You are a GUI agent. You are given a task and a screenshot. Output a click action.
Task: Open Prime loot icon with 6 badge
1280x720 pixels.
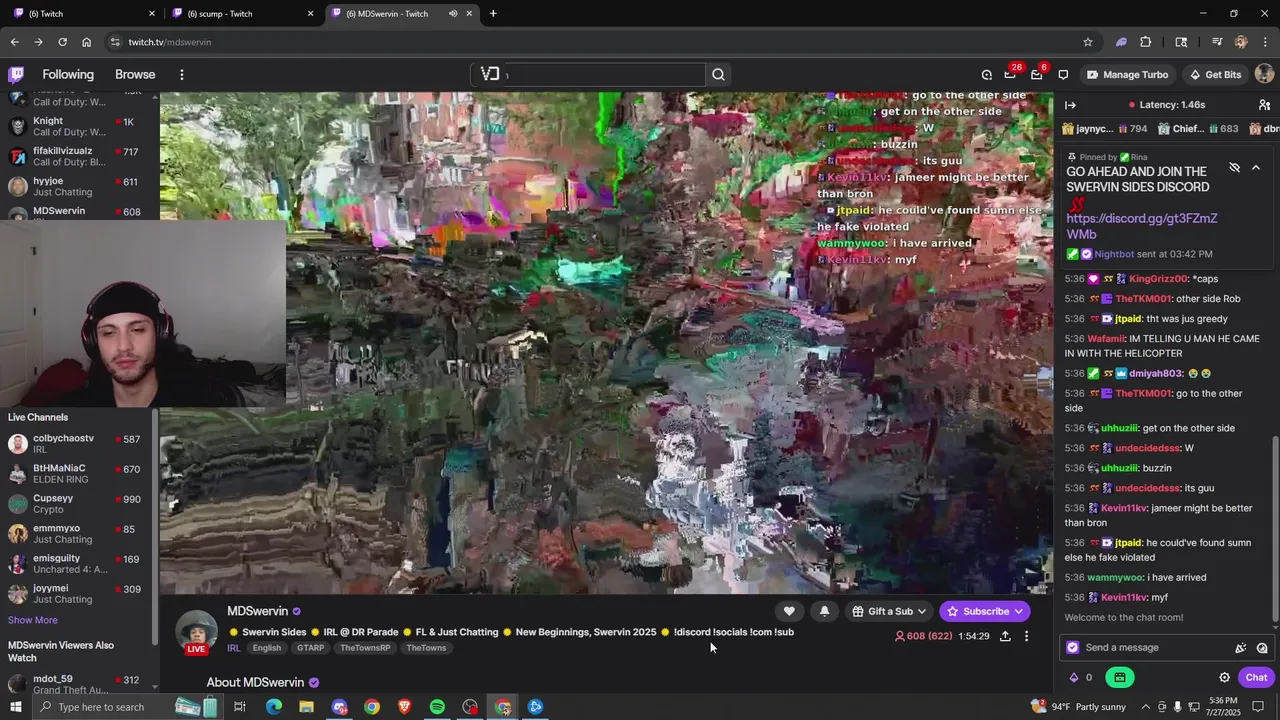point(1036,74)
